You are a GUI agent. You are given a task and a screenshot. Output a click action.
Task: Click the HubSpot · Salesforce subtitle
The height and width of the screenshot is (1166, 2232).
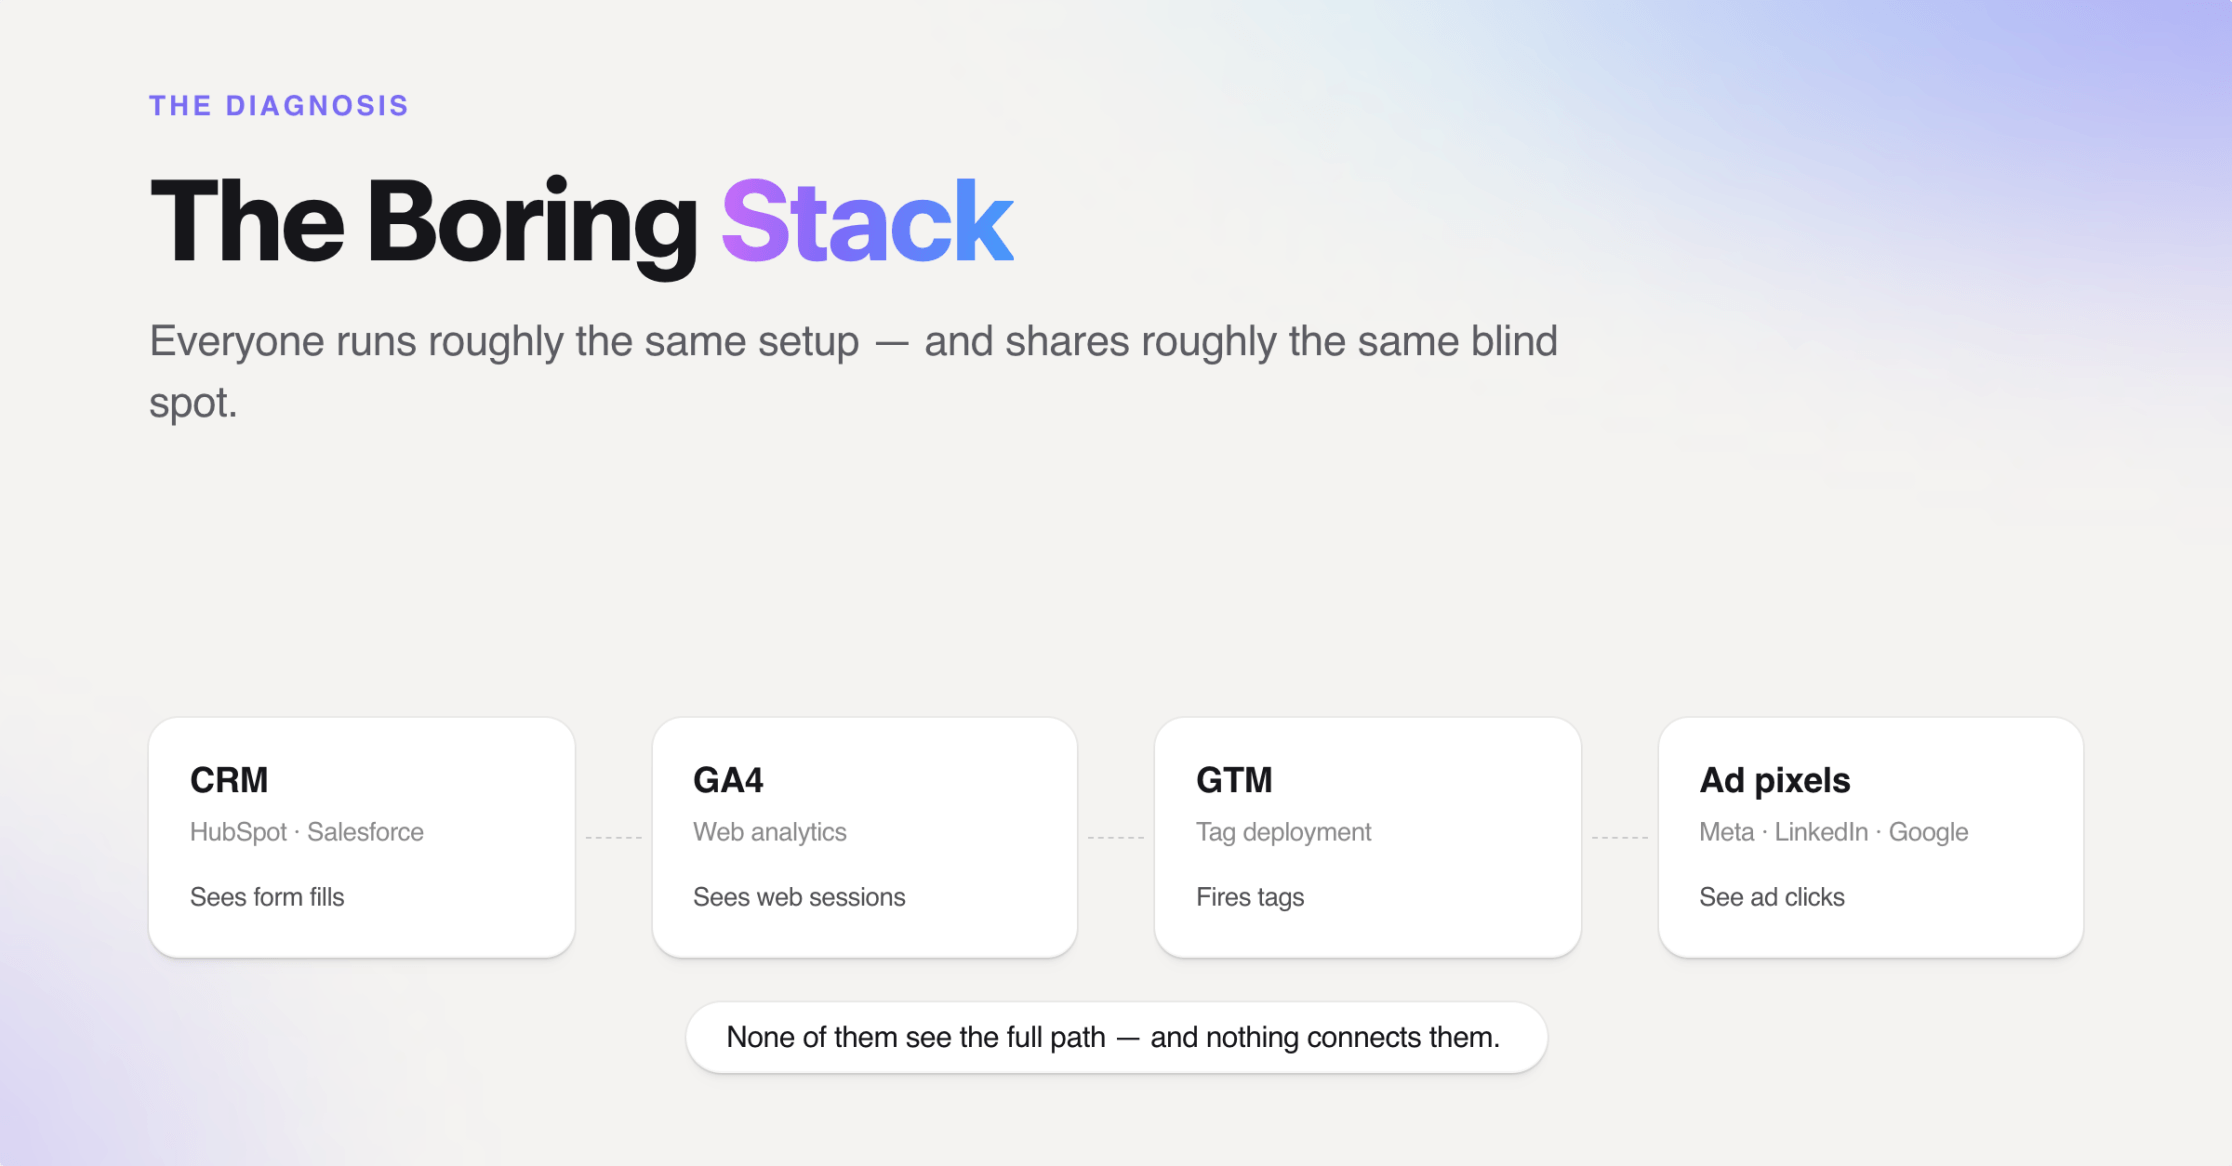(x=307, y=832)
